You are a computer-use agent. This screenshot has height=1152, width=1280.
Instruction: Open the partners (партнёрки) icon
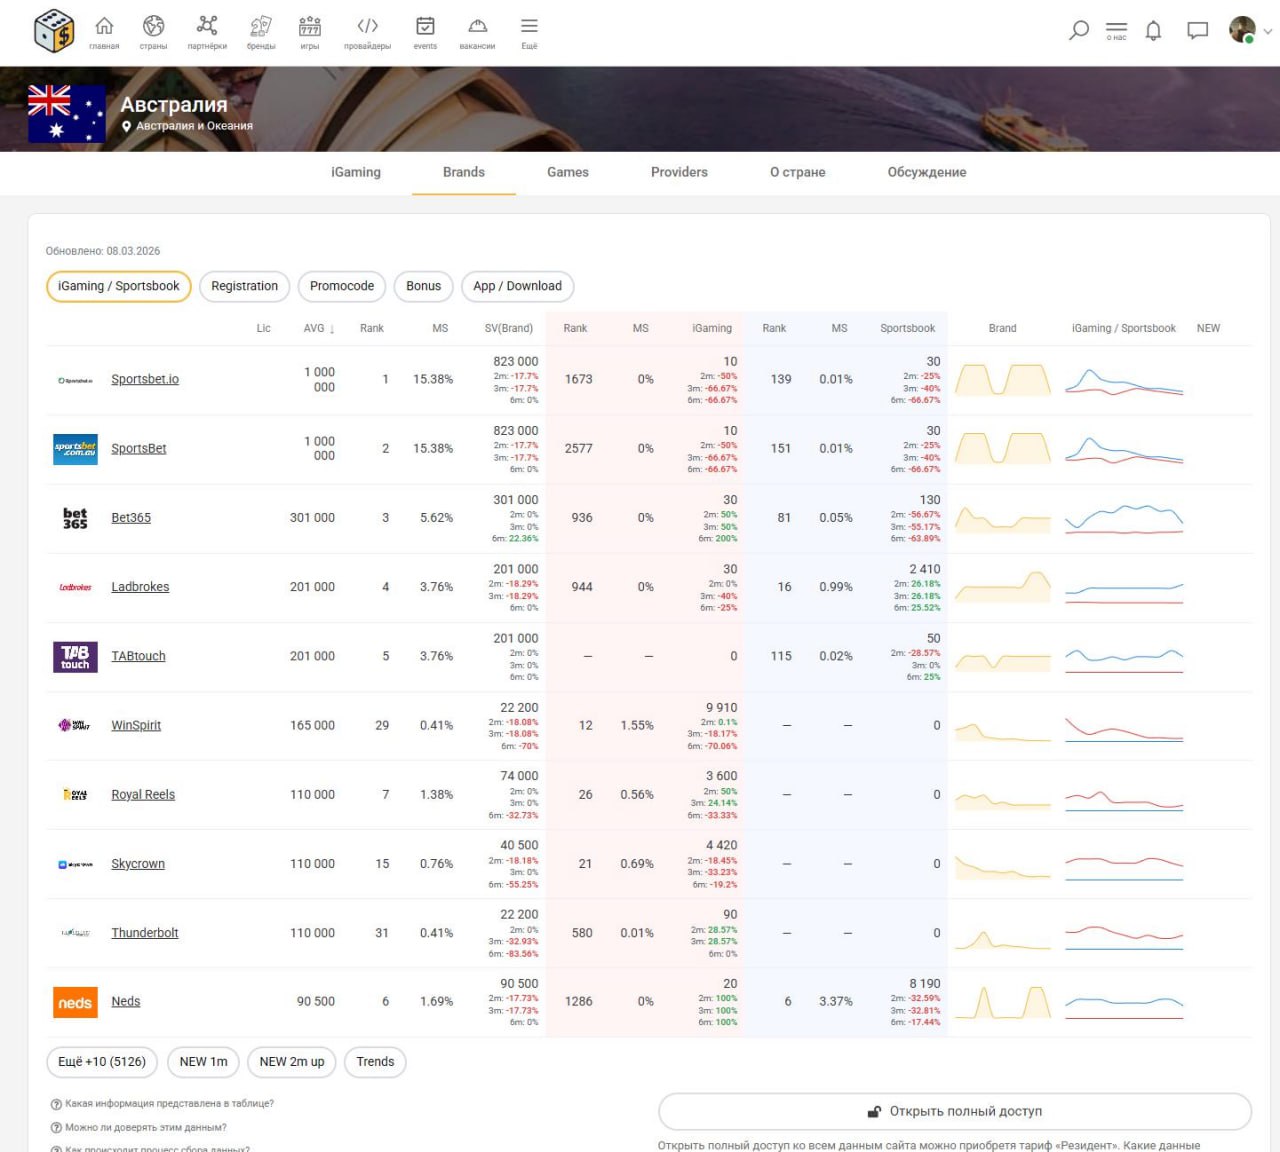[x=207, y=31]
